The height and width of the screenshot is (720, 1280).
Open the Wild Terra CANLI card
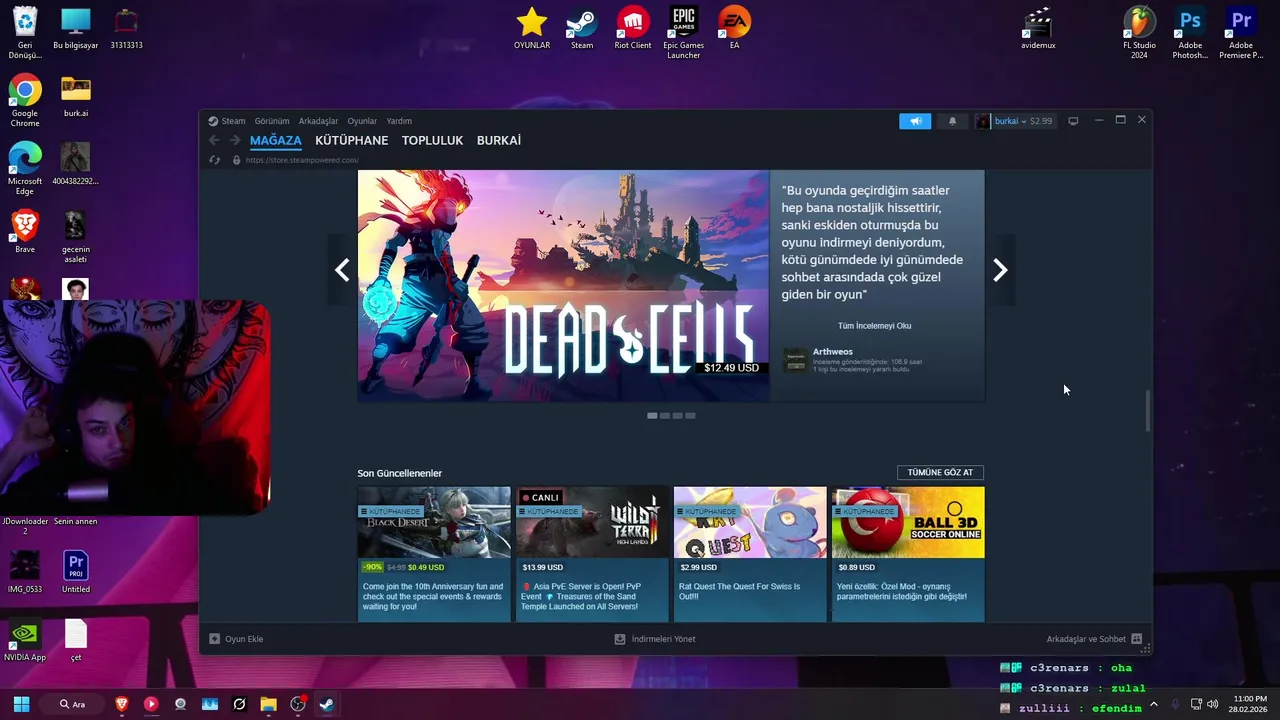592,554
